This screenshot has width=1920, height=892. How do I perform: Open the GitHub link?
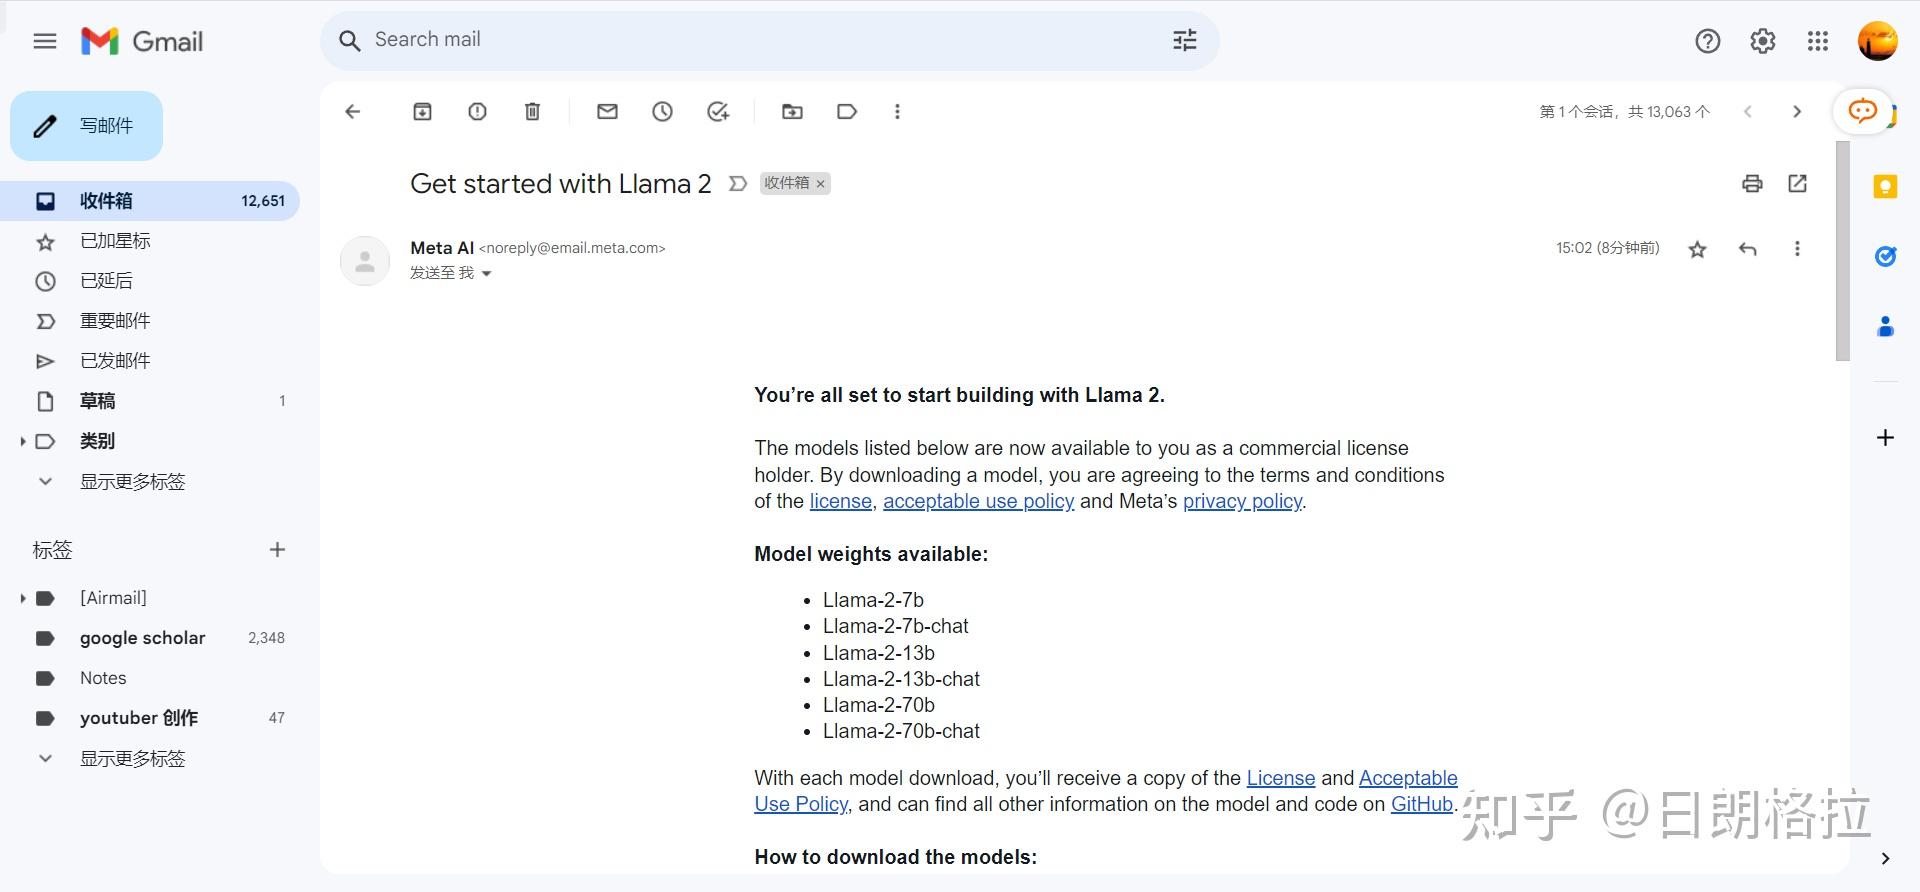point(1421,804)
